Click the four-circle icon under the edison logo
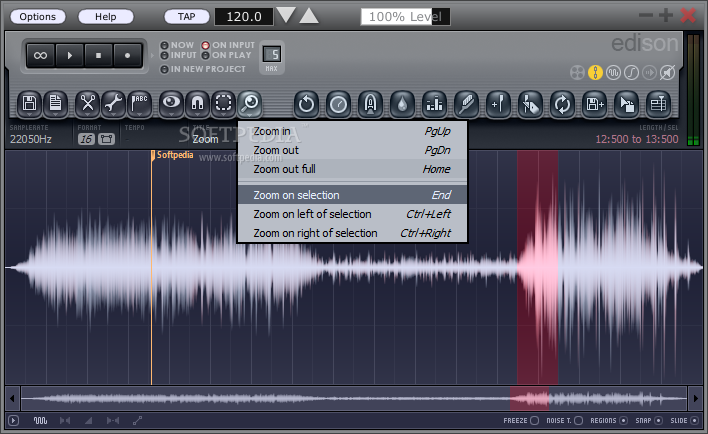 point(577,73)
